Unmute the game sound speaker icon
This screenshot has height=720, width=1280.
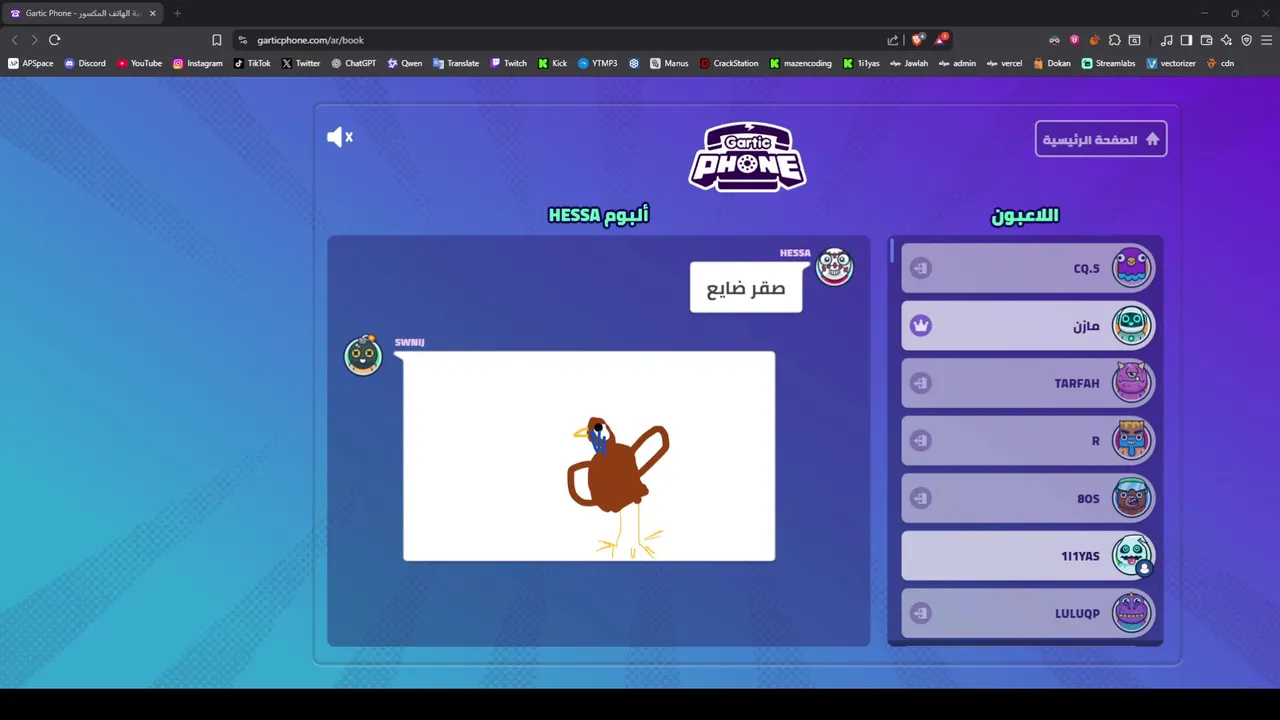pos(340,137)
